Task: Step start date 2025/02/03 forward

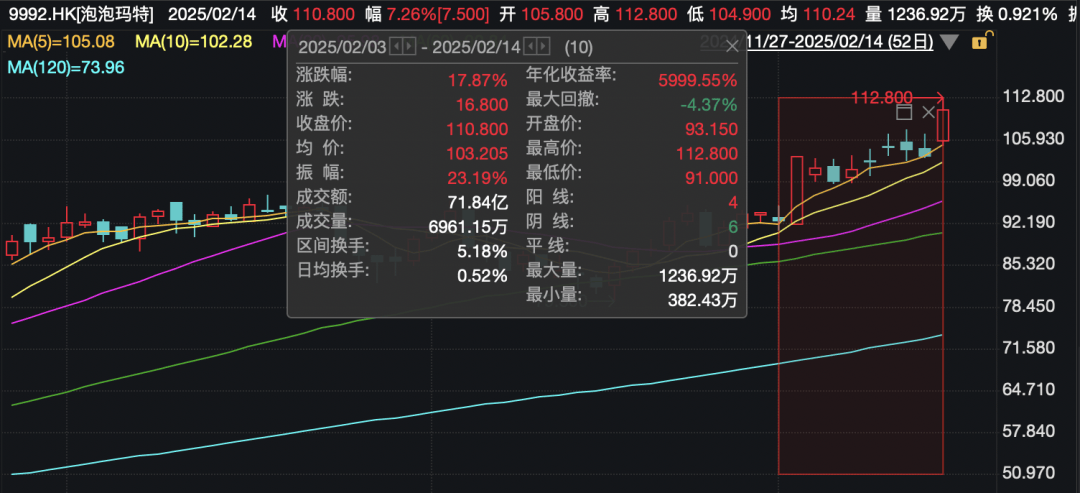Action: point(408,47)
